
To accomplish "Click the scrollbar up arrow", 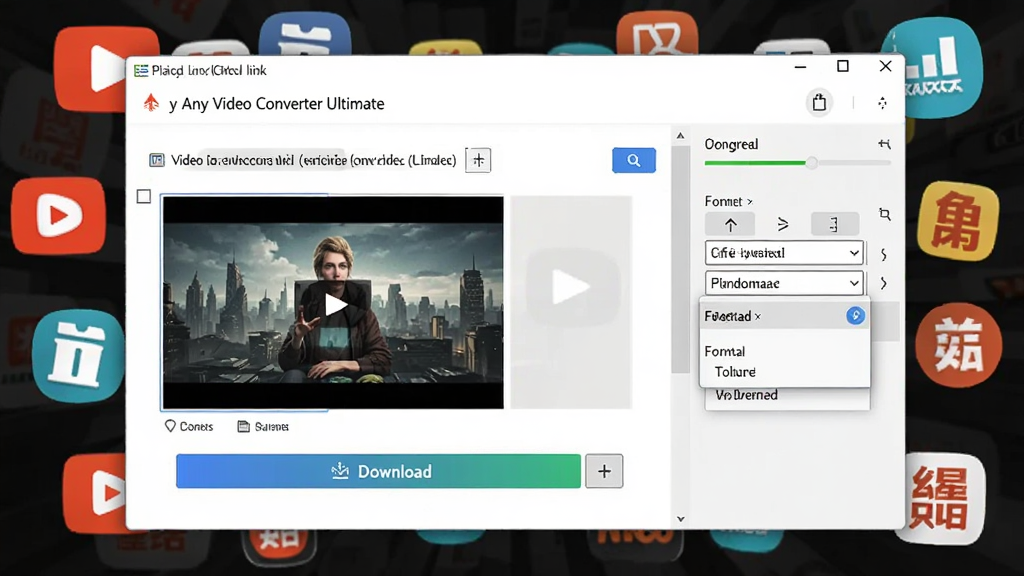I will [680, 136].
